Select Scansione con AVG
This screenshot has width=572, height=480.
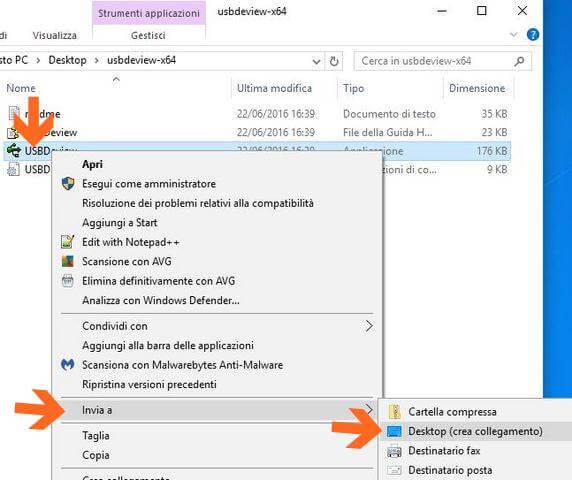click(127, 261)
